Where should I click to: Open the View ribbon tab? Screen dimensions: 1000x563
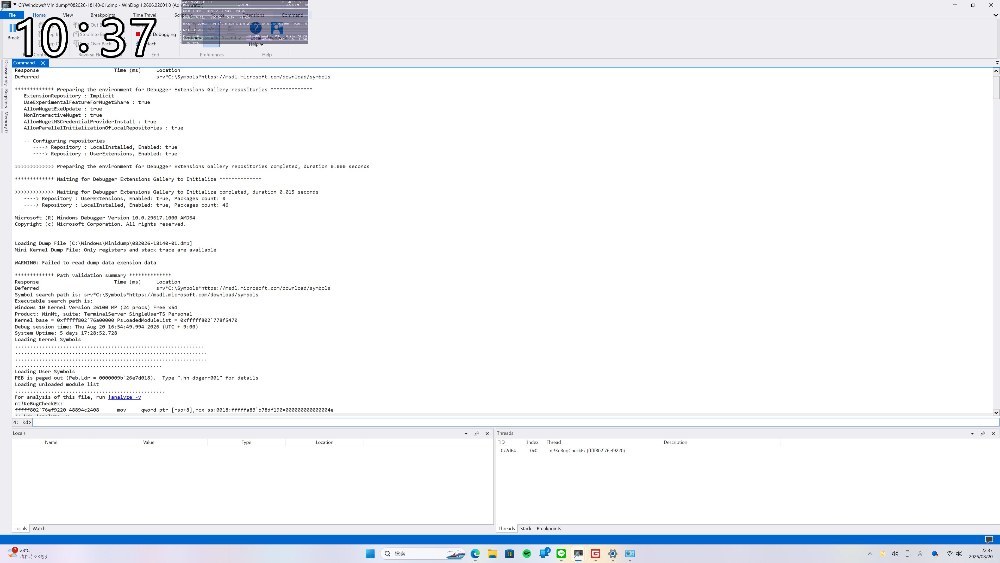pyautogui.click(x=68, y=15)
